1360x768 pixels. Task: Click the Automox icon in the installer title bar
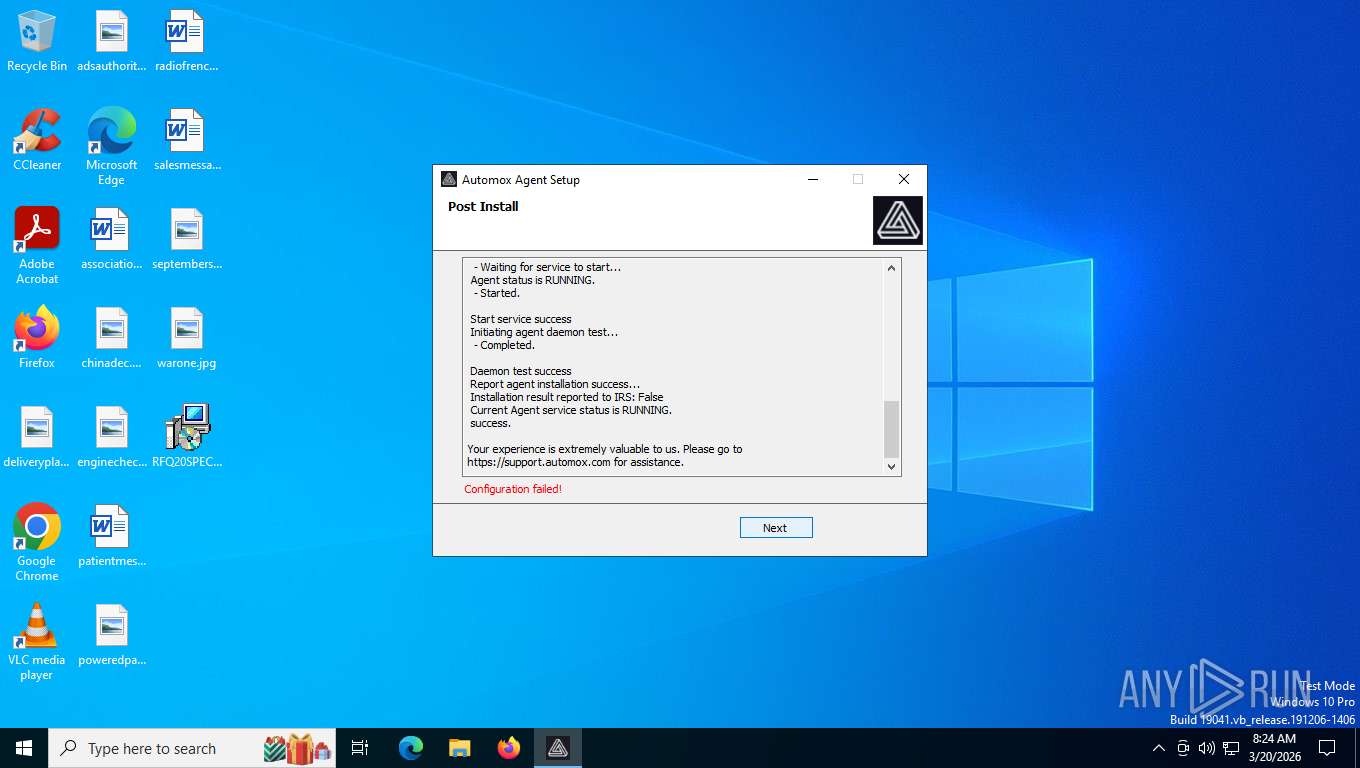click(x=449, y=180)
